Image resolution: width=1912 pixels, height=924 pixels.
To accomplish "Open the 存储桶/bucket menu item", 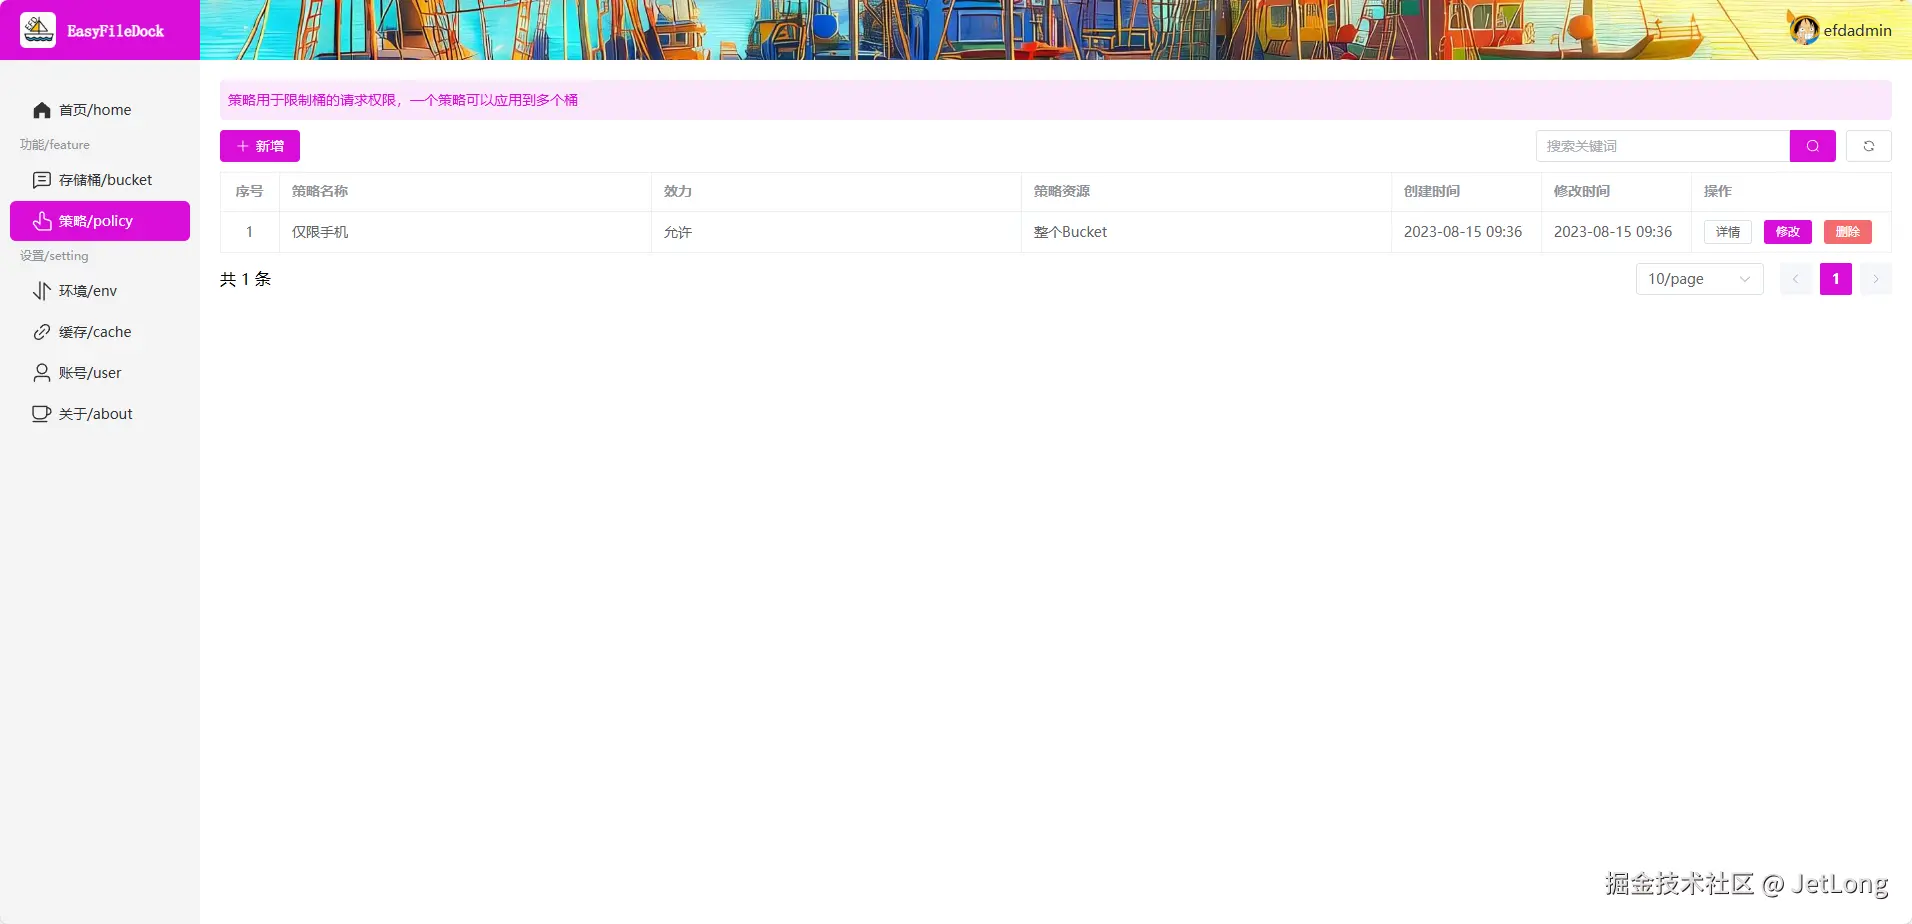I will 100,180.
